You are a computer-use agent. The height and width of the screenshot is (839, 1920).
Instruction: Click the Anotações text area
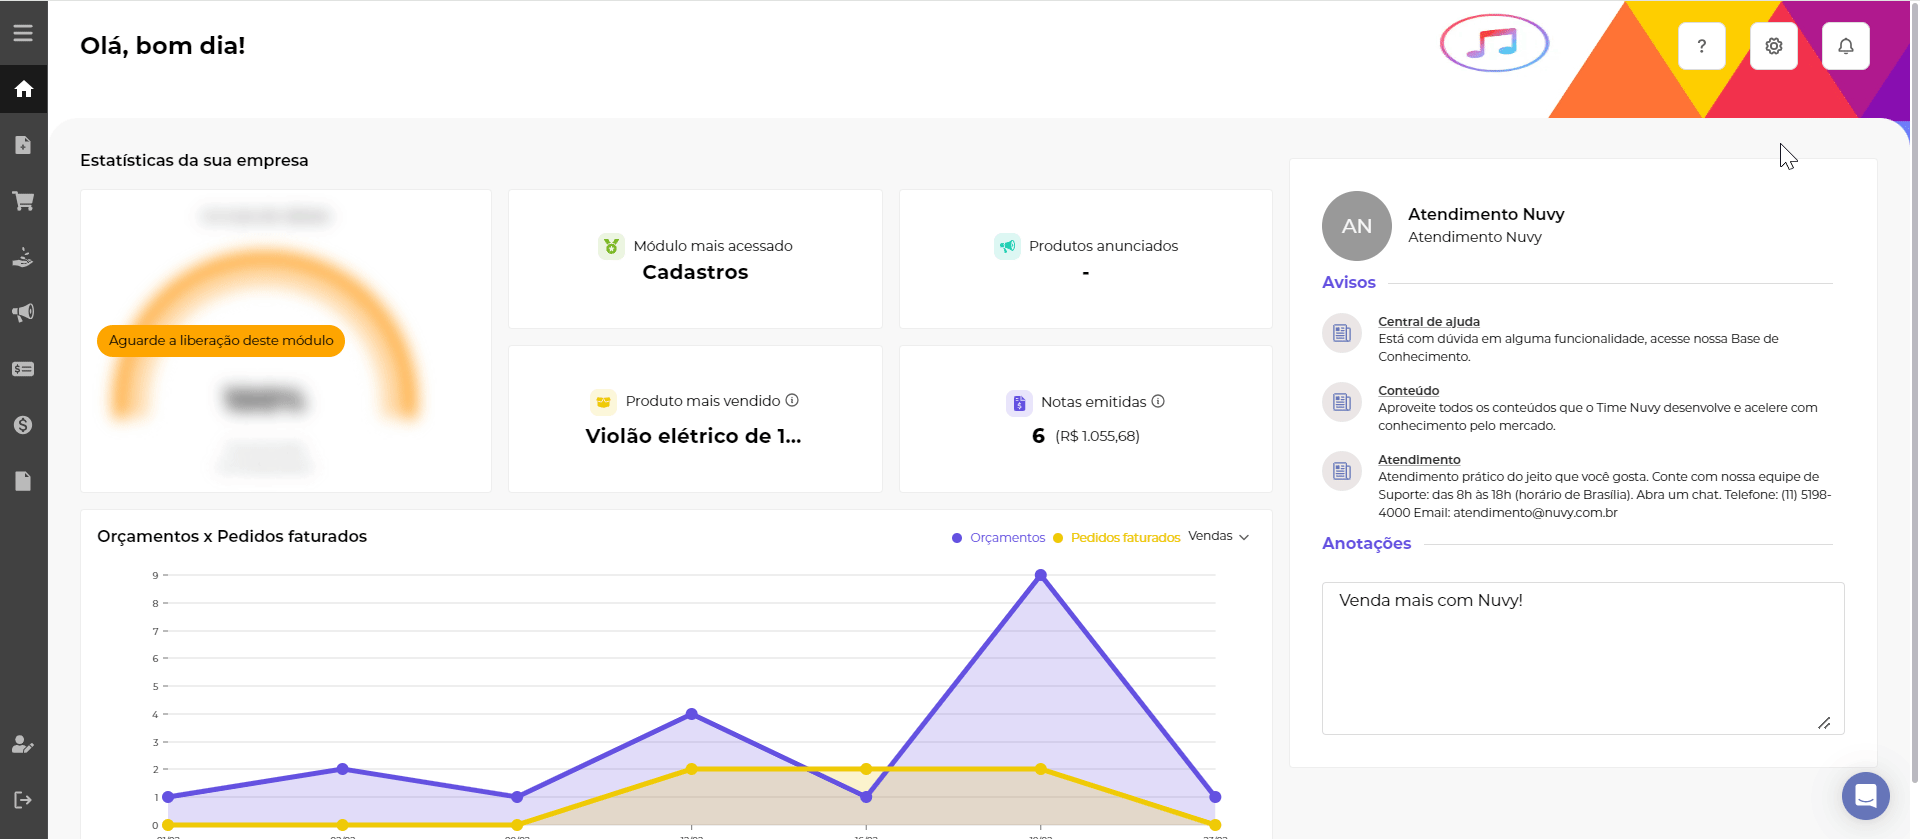tap(1582, 658)
